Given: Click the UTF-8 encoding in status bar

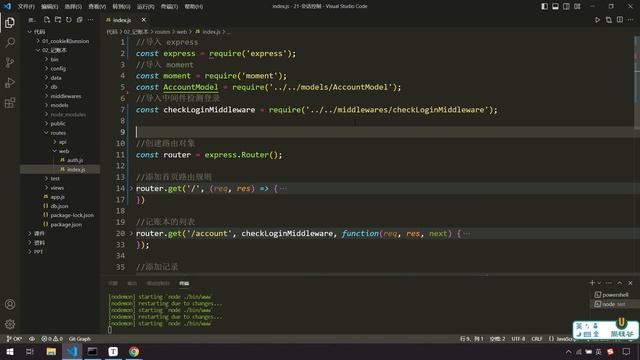Looking at the screenshot, I should point(518,339).
